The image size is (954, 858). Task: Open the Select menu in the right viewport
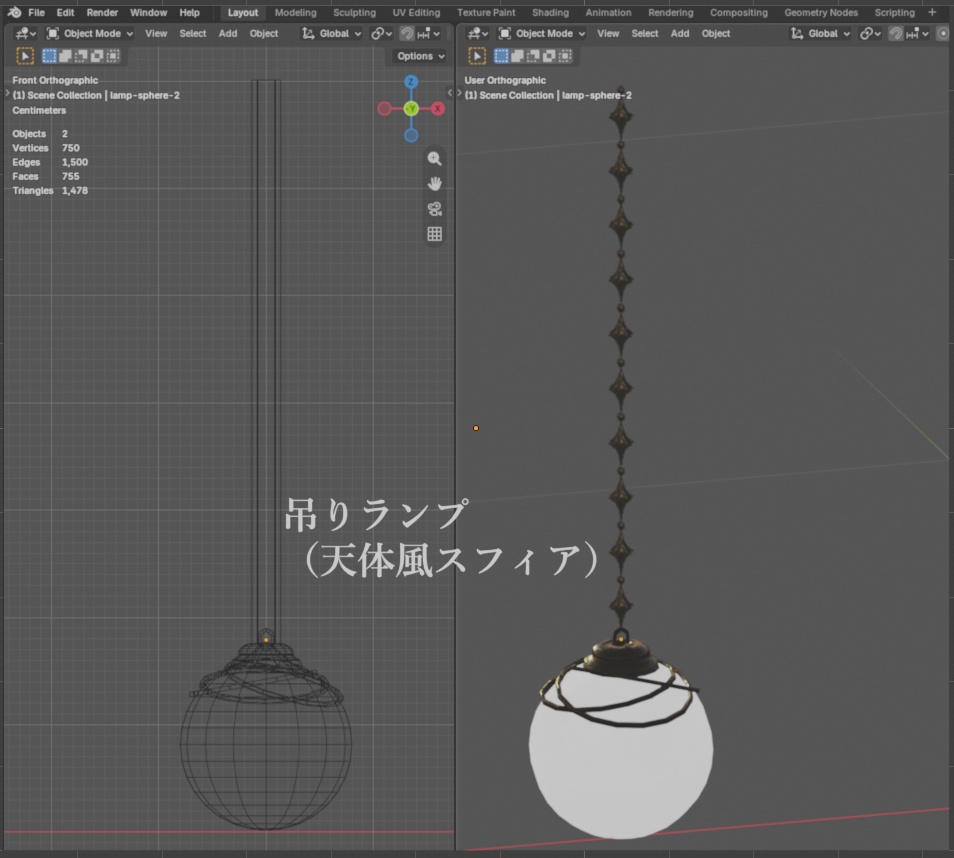(x=645, y=33)
